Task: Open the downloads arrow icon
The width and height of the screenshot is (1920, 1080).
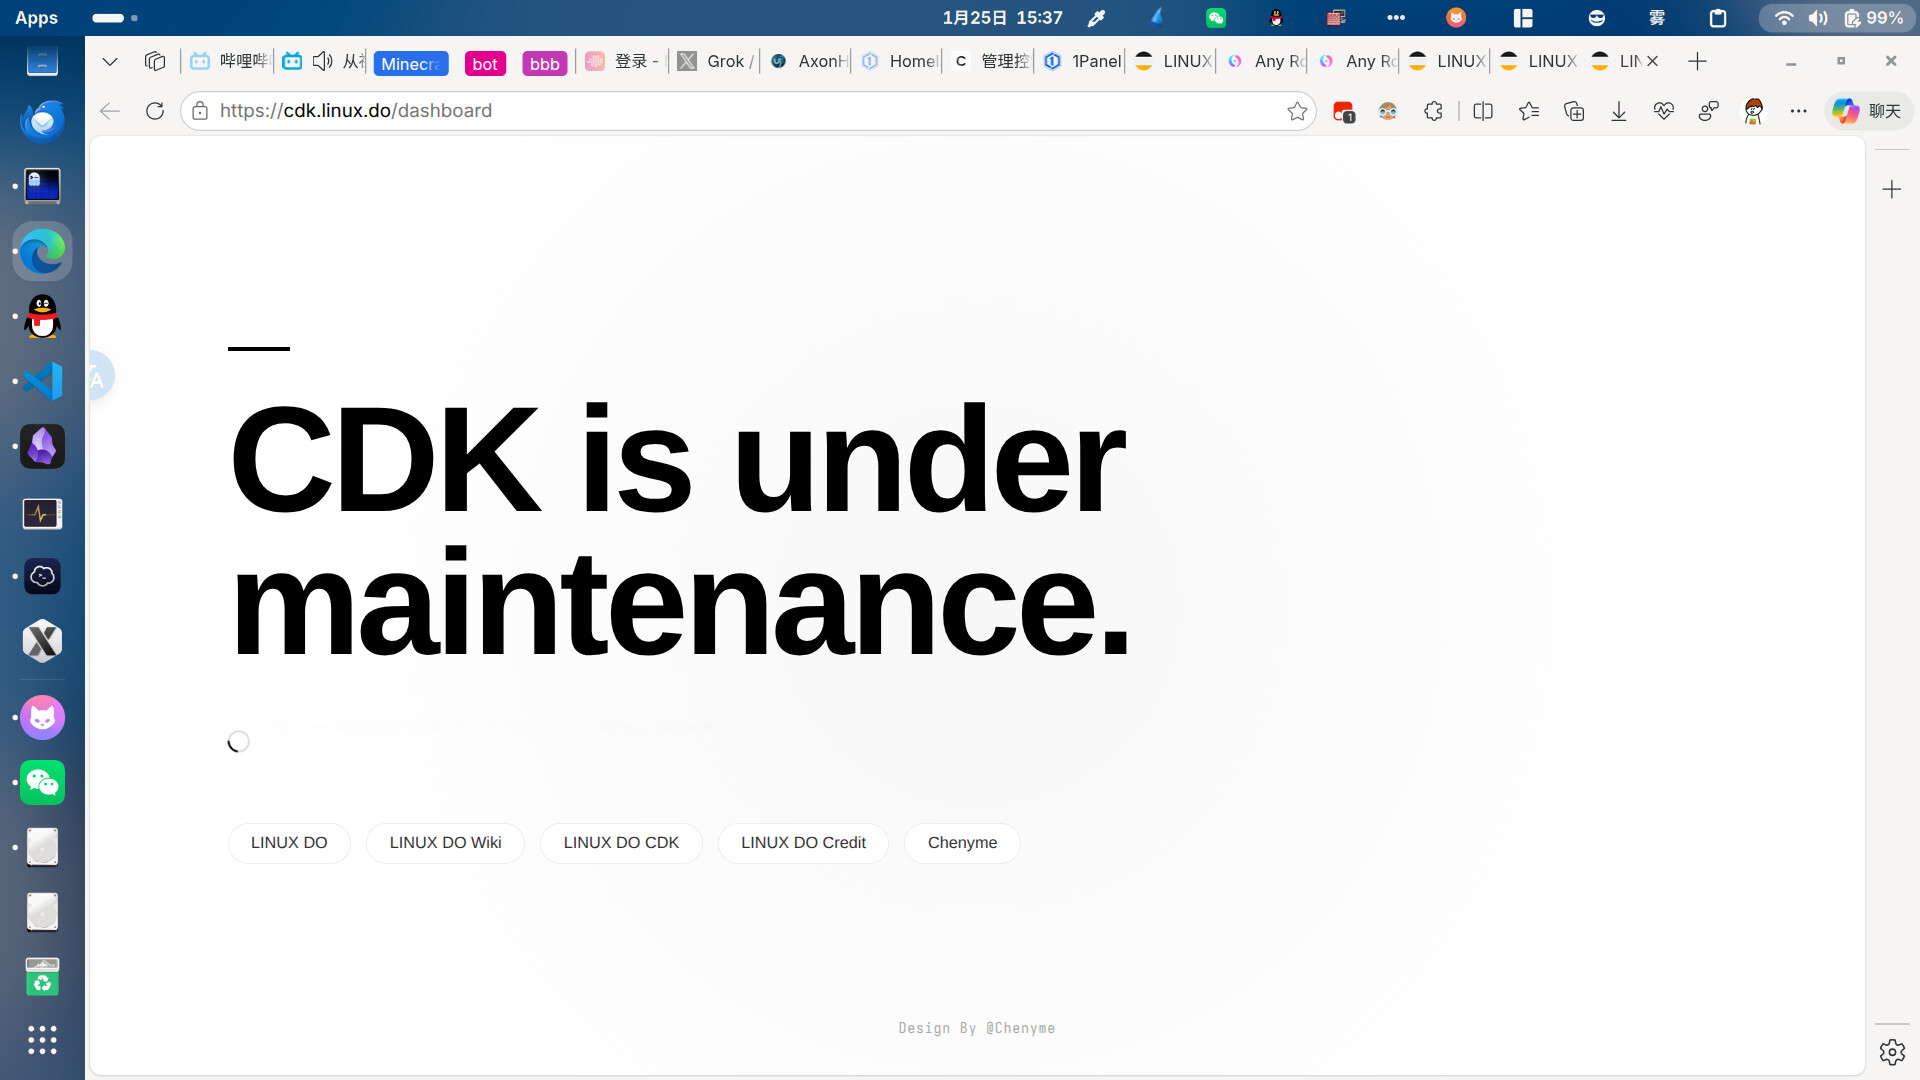Action: 1619,111
